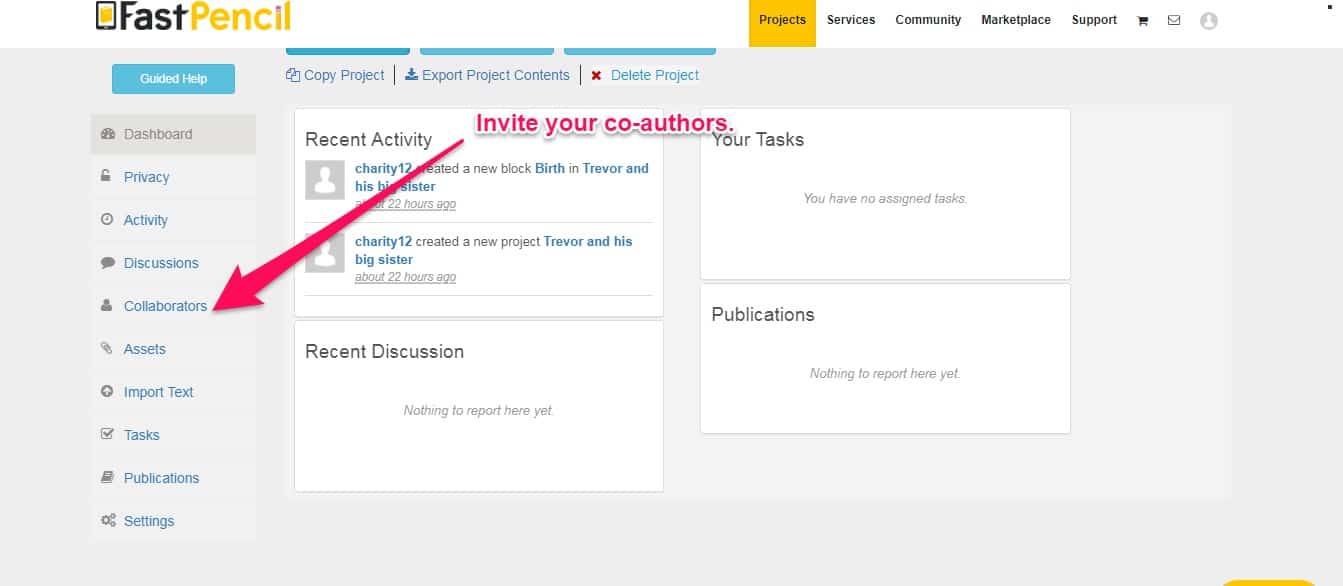Click the Assets paperclip icon
This screenshot has height=586, width=1343.
[x=107, y=349]
